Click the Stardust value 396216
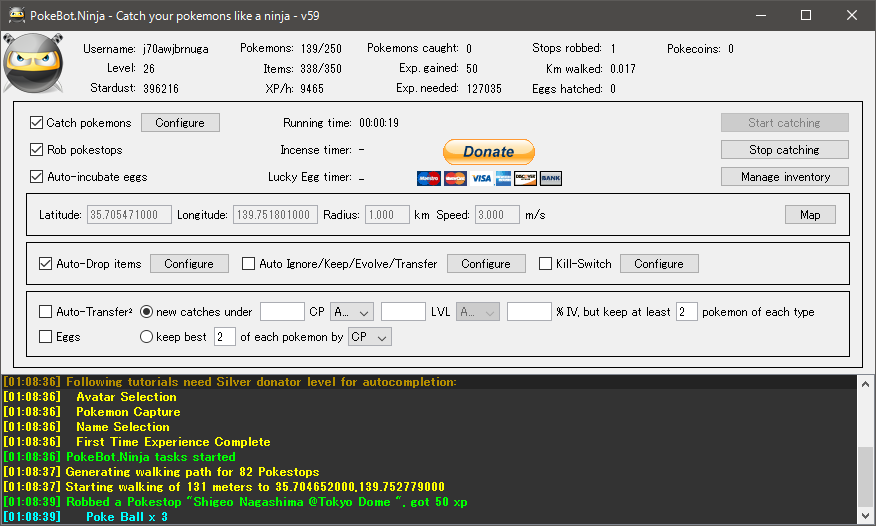The width and height of the screenshot is (876, 526). click(x=161, y=88)
